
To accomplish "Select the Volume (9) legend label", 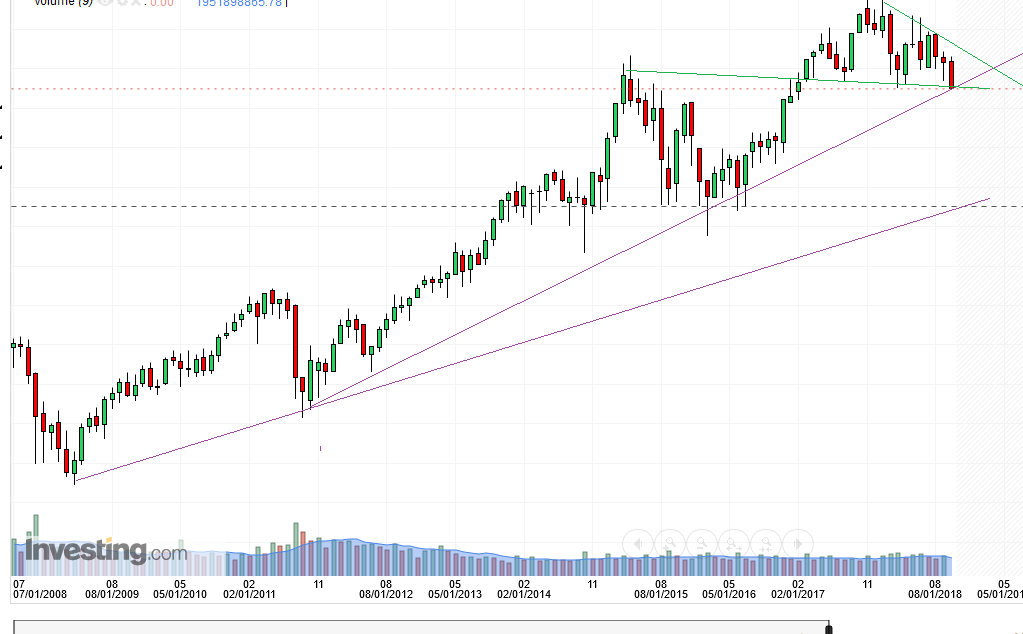I will (62, 3).
